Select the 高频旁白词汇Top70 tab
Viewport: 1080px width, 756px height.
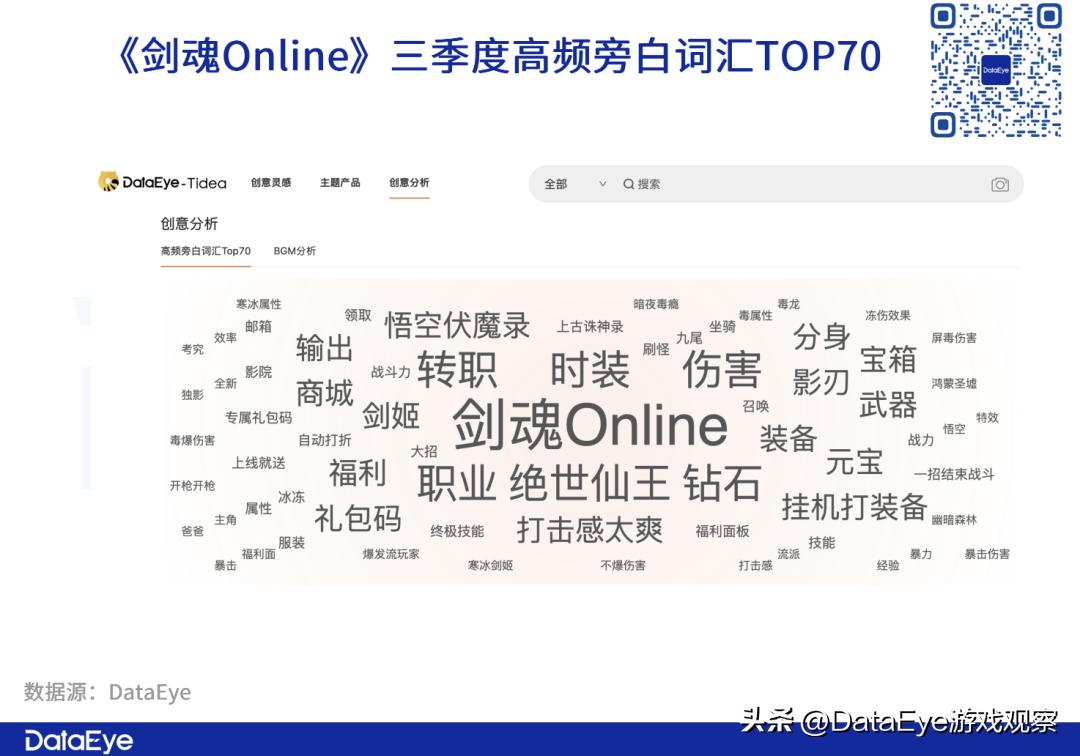pyautogui.click(x=205, y=251)
